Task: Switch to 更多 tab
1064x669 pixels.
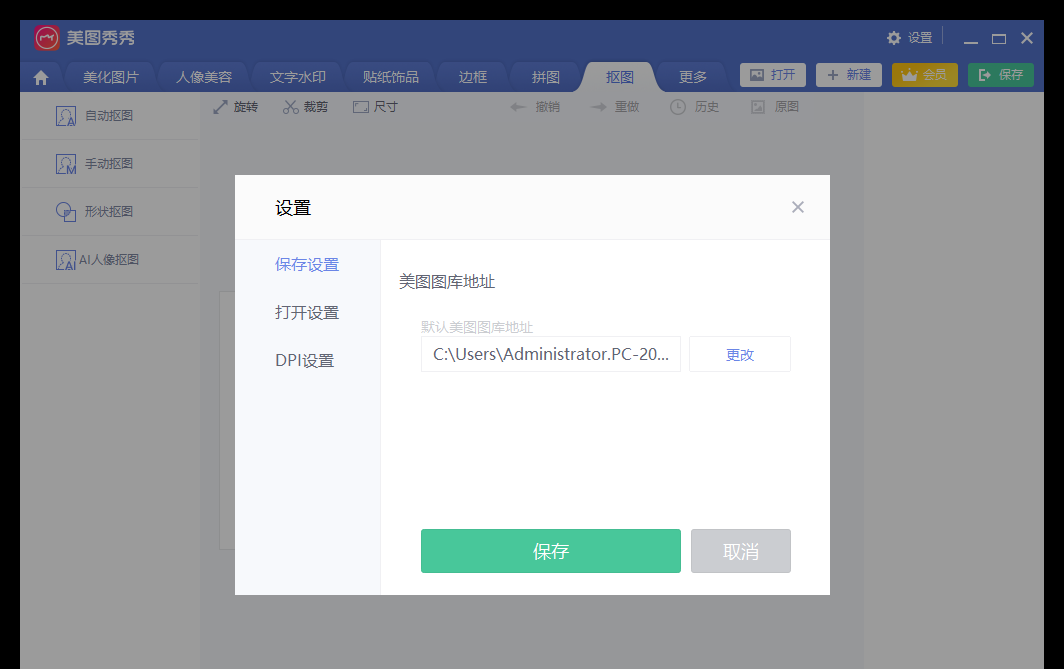Action: tap(693, 77)
